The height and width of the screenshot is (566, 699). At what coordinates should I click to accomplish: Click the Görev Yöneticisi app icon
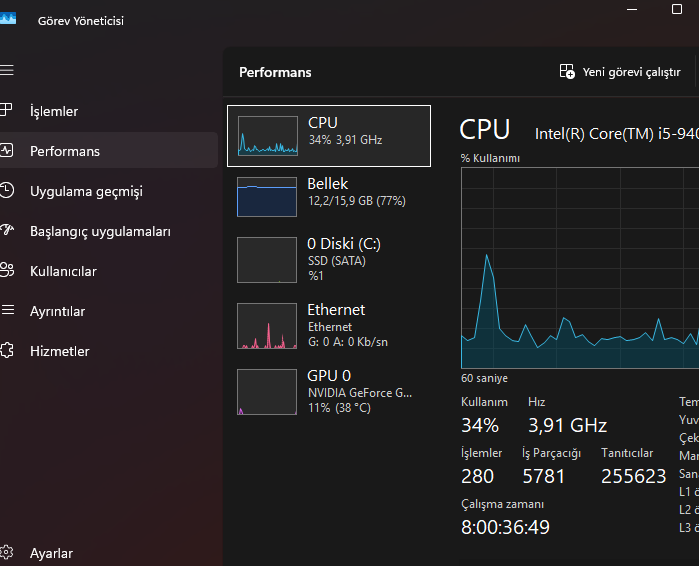click(x=8, y=18)
